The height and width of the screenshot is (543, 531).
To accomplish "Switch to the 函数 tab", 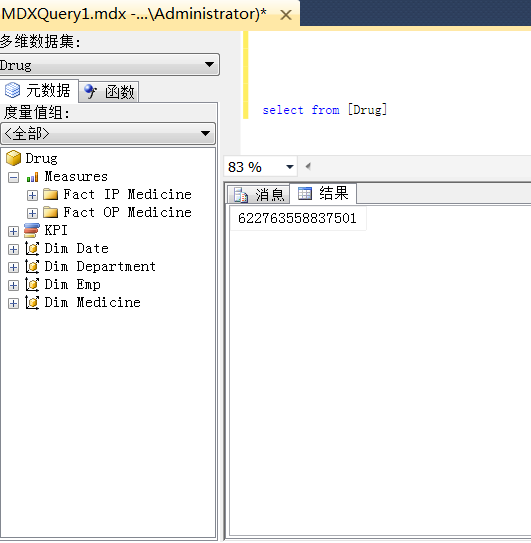I will [109, 92].
